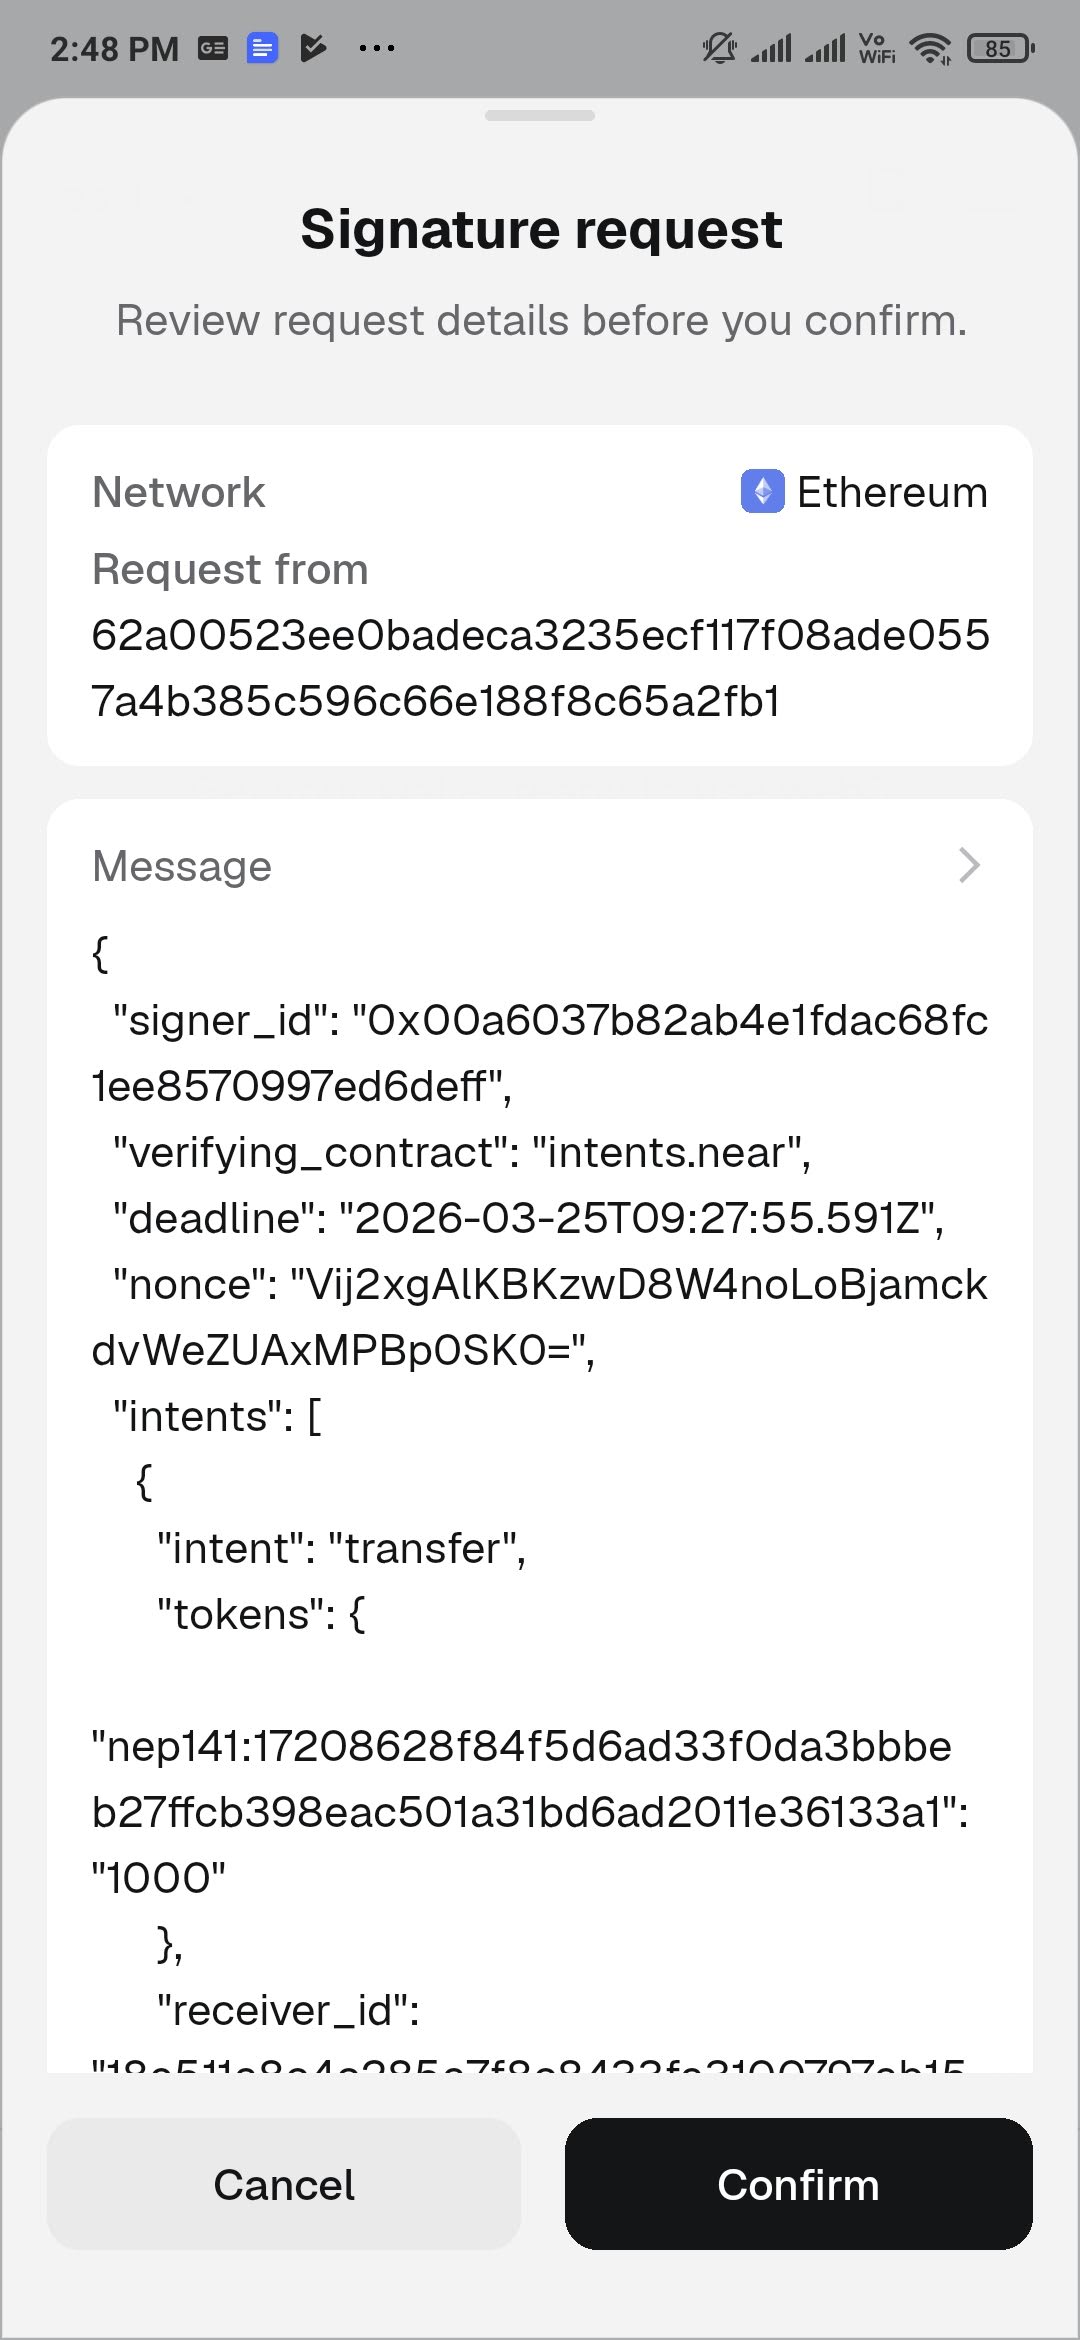The image size is (1080, 2340).
Task: Confirm the signature request
Action: [x=797, y=2185]
